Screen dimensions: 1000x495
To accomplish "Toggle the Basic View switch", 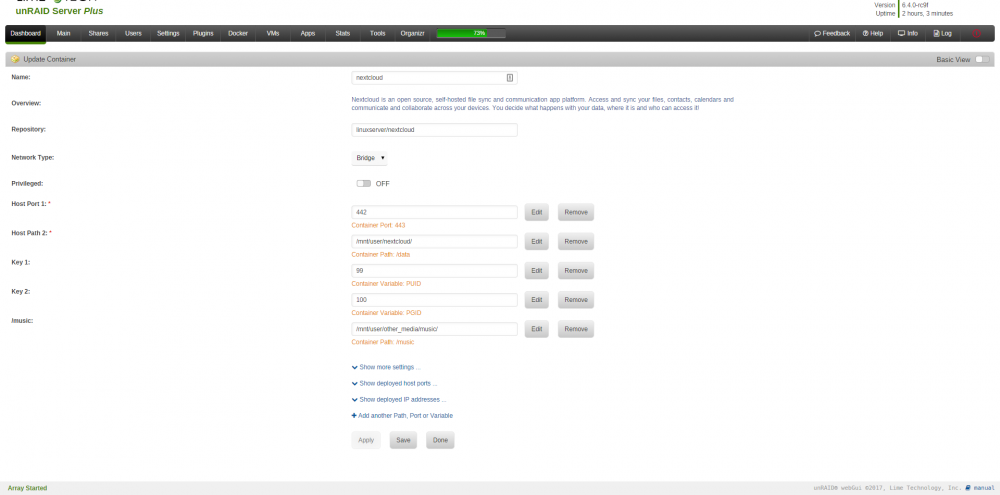I will (x=982, y=59).
